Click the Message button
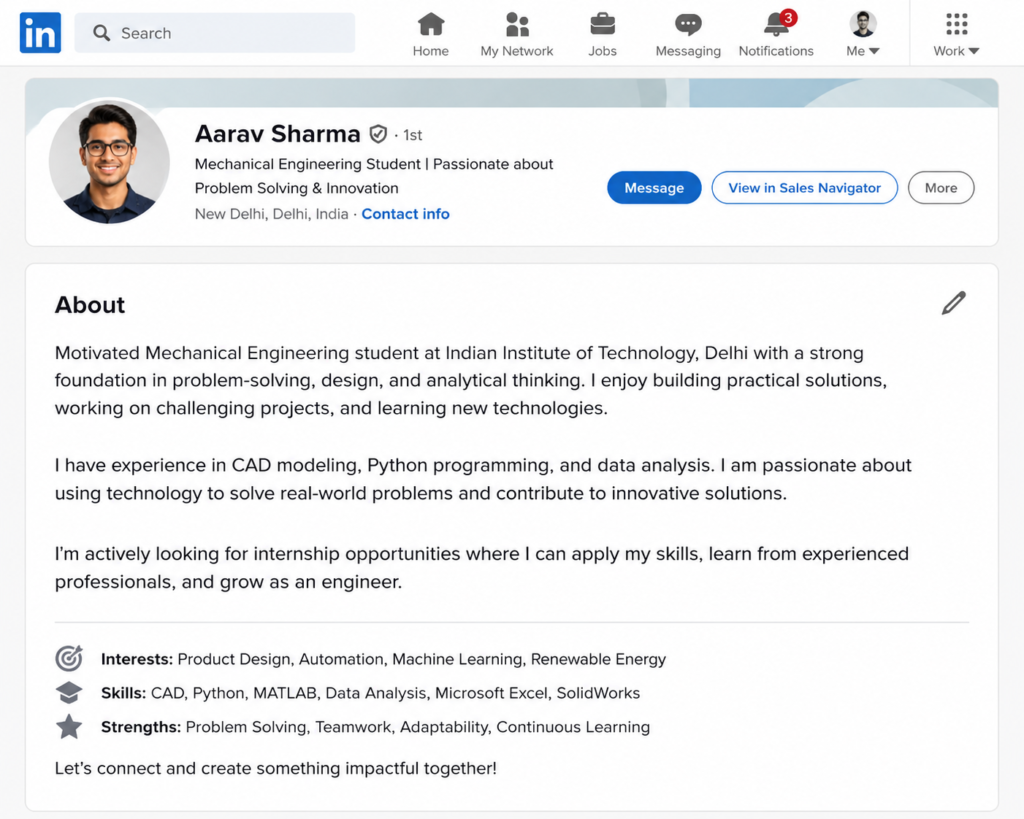Screen dimensions: 1024x819 pyautogui.click(x=654, y=187)
